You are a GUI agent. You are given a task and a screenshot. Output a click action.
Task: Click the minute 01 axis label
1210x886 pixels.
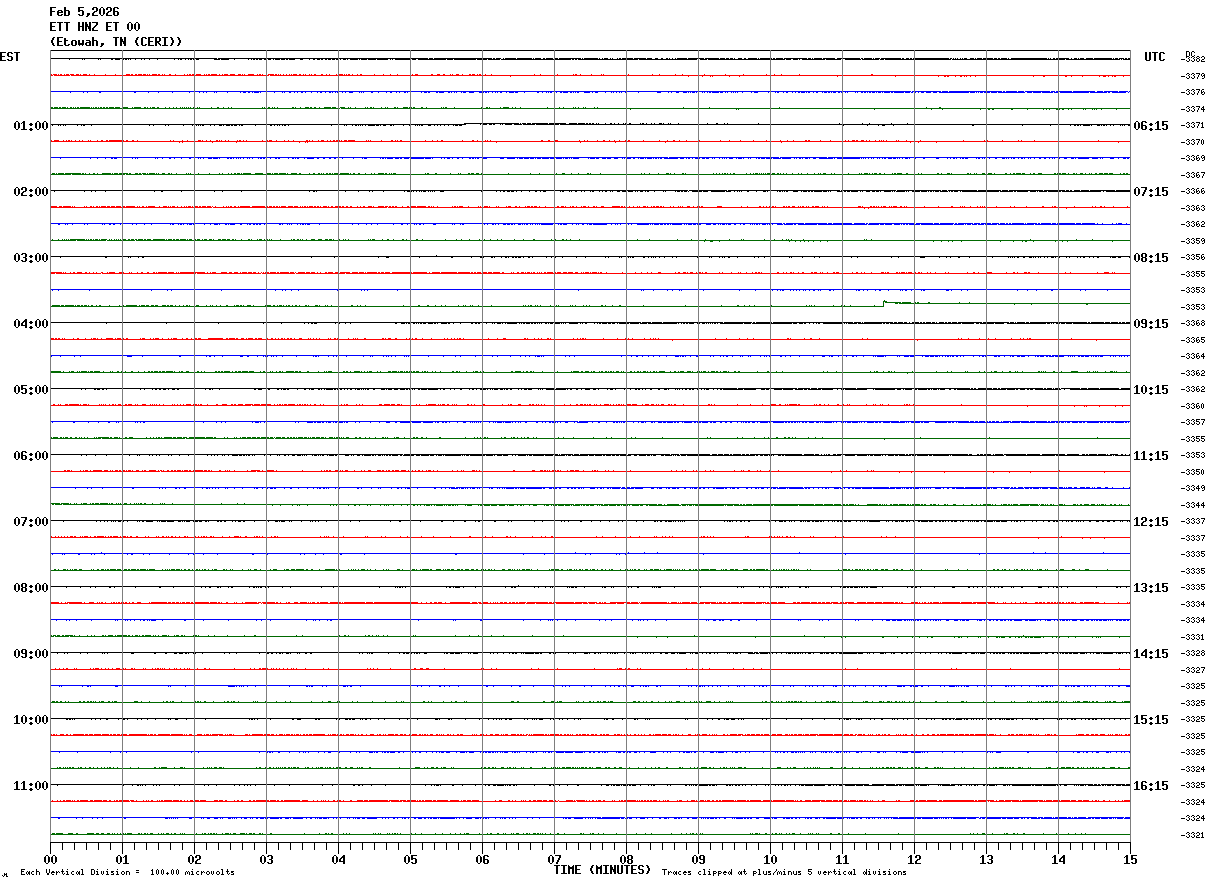(x=122, y=859)
